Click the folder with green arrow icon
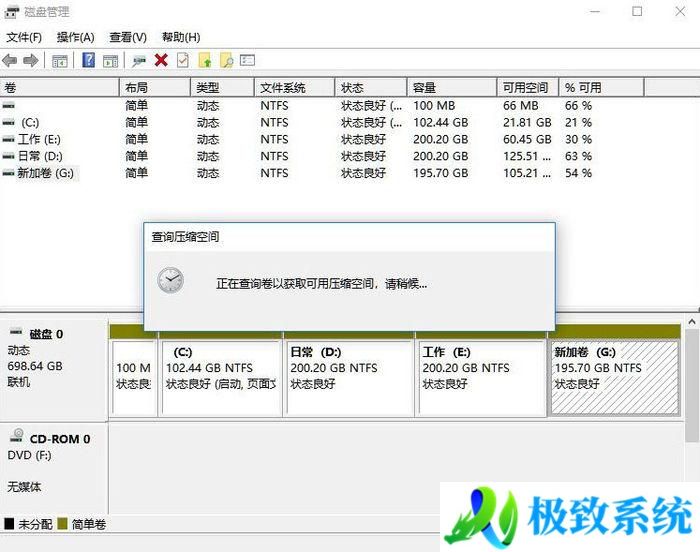 (x=205, y=60)
